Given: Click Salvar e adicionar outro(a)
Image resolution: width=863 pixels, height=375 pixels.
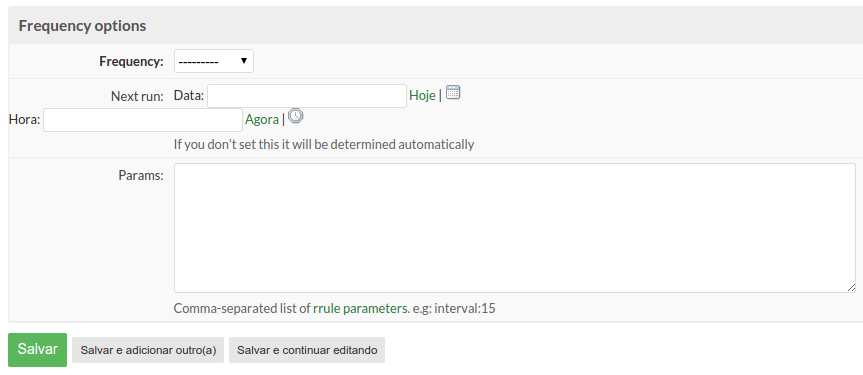Looking at the screenshot, I should click(x=148, y=350).
